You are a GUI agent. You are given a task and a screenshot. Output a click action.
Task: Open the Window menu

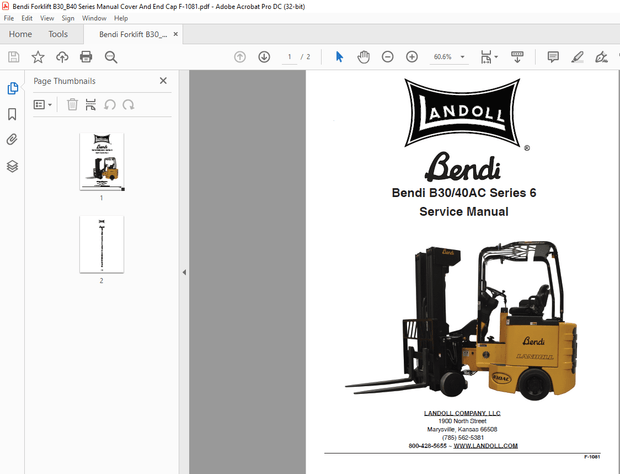pyautogui.click(x=94, y=18)
